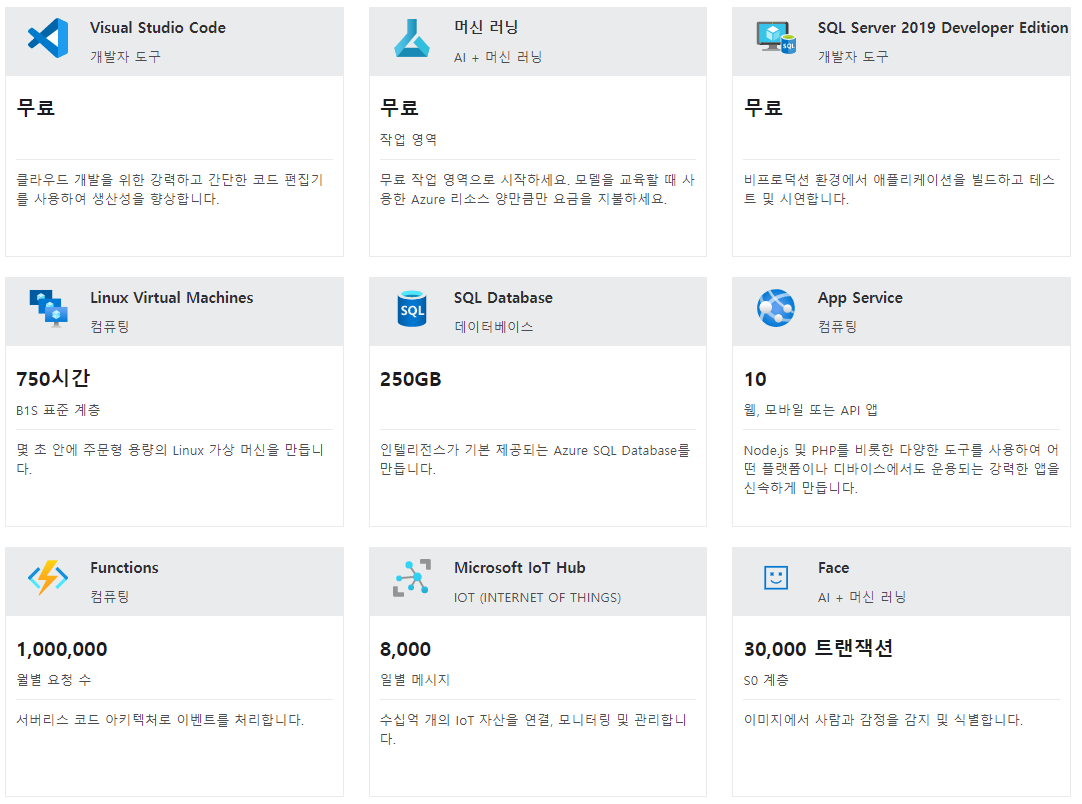
Task: Click IOT (INTERNET OF THINGS) category text
Action: (x=538, y=598)
